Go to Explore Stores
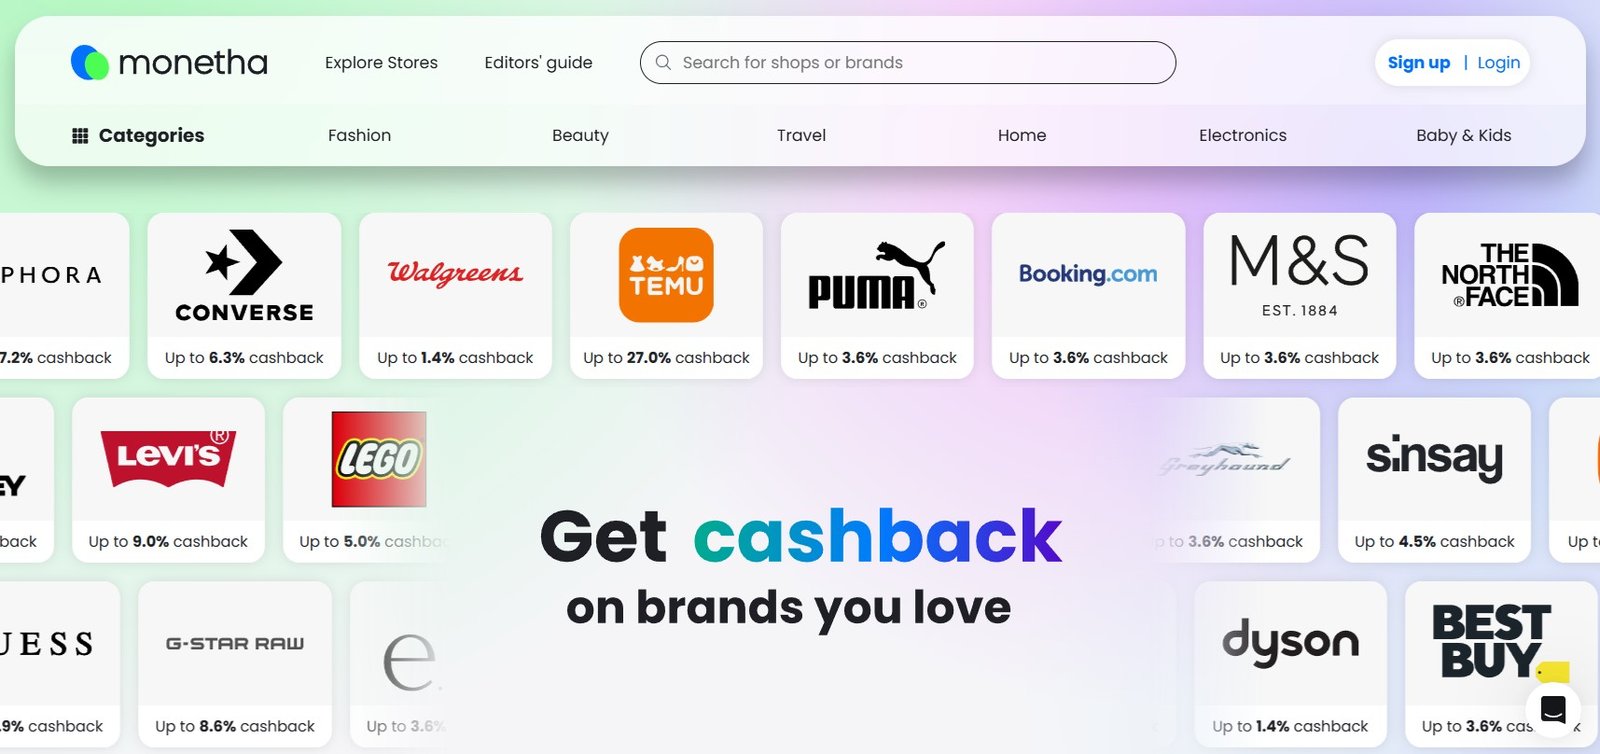1600x754 pixels. pos(381,62)
